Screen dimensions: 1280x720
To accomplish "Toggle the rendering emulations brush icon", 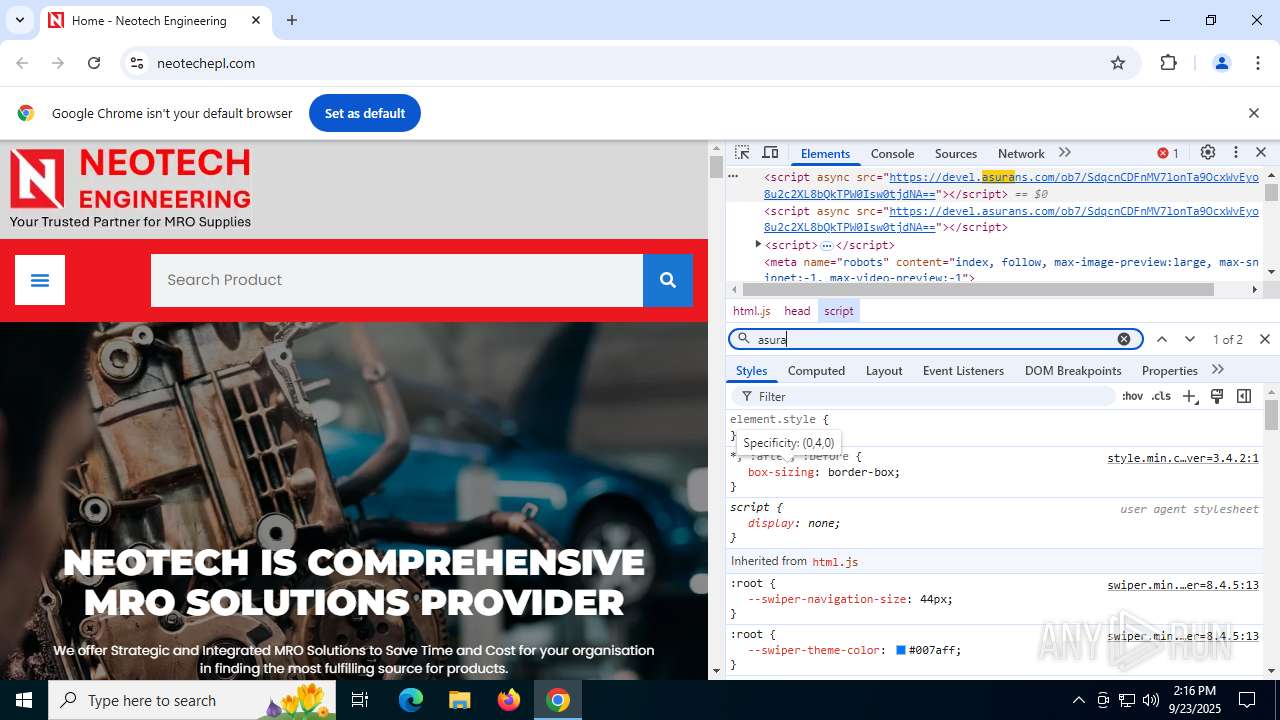I will [1217, 396].
